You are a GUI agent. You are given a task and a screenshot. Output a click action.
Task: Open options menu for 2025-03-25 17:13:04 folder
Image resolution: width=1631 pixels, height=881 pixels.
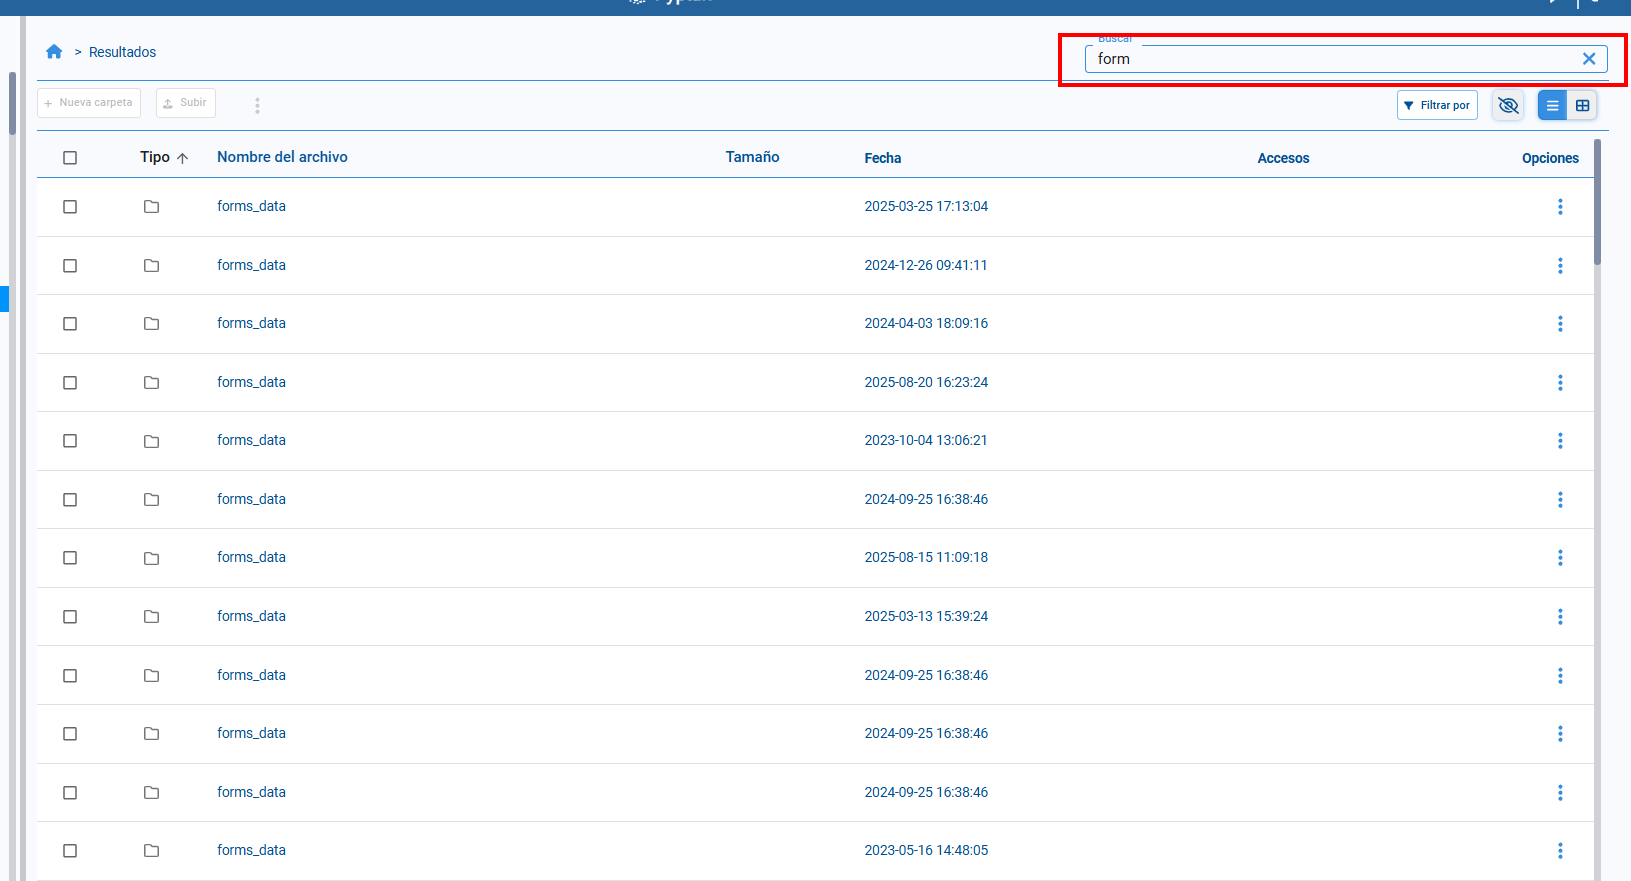(x=1559, y=207)
